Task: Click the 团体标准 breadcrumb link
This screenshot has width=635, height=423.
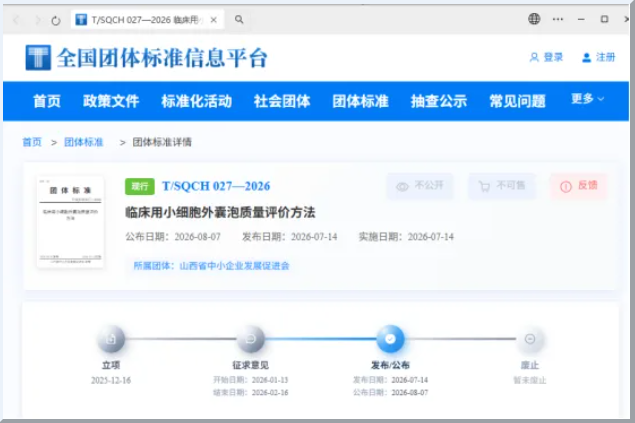Action: pos(83,142)
